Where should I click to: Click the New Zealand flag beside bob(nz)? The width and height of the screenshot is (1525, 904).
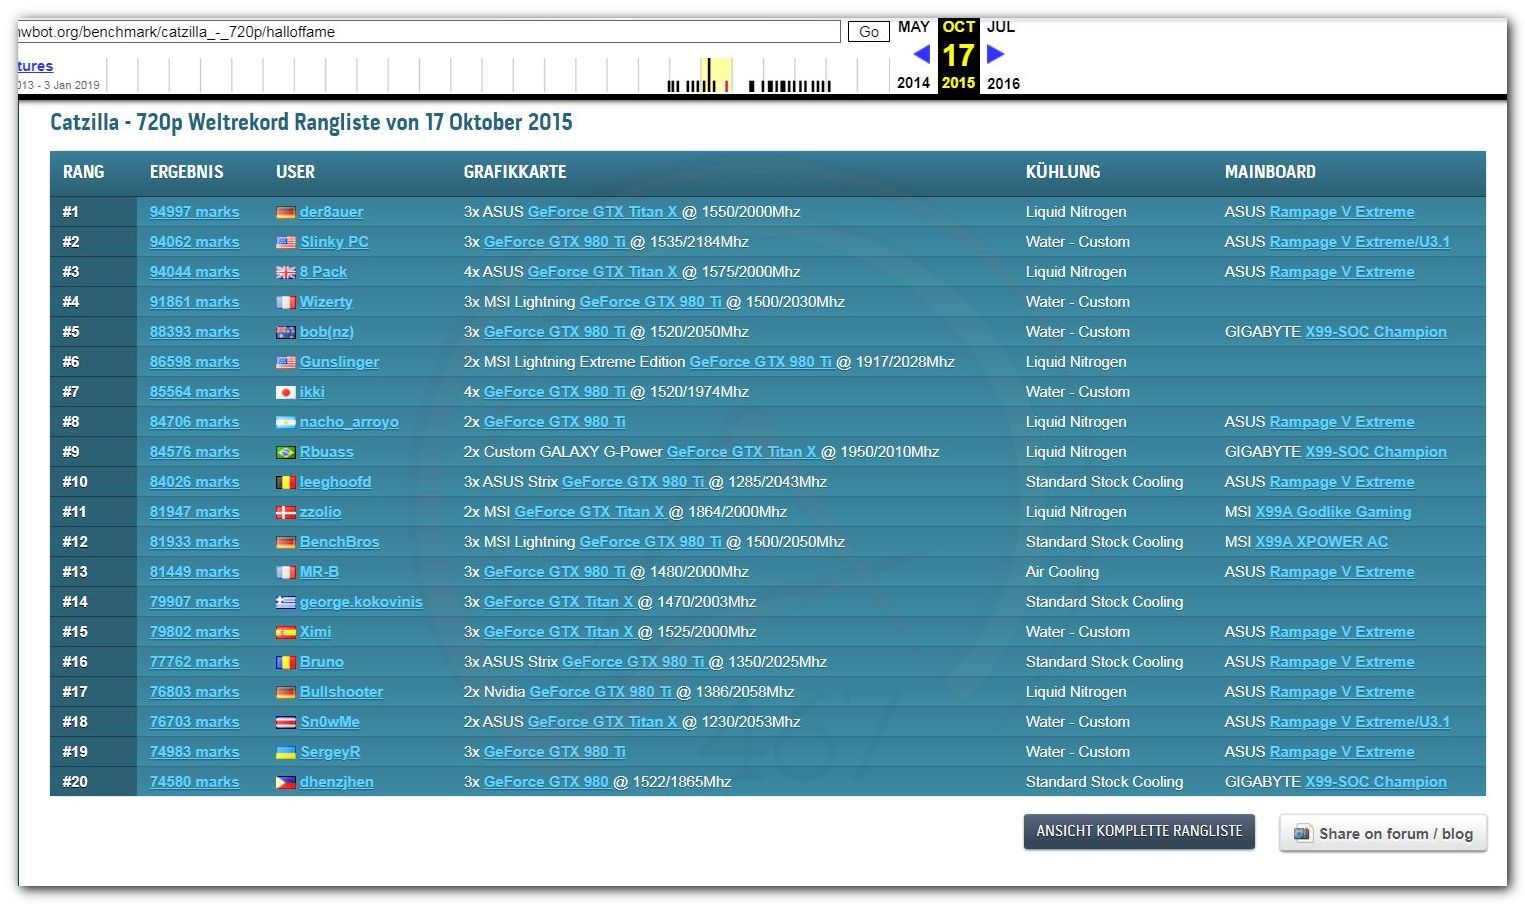click(x=286, y=332)
